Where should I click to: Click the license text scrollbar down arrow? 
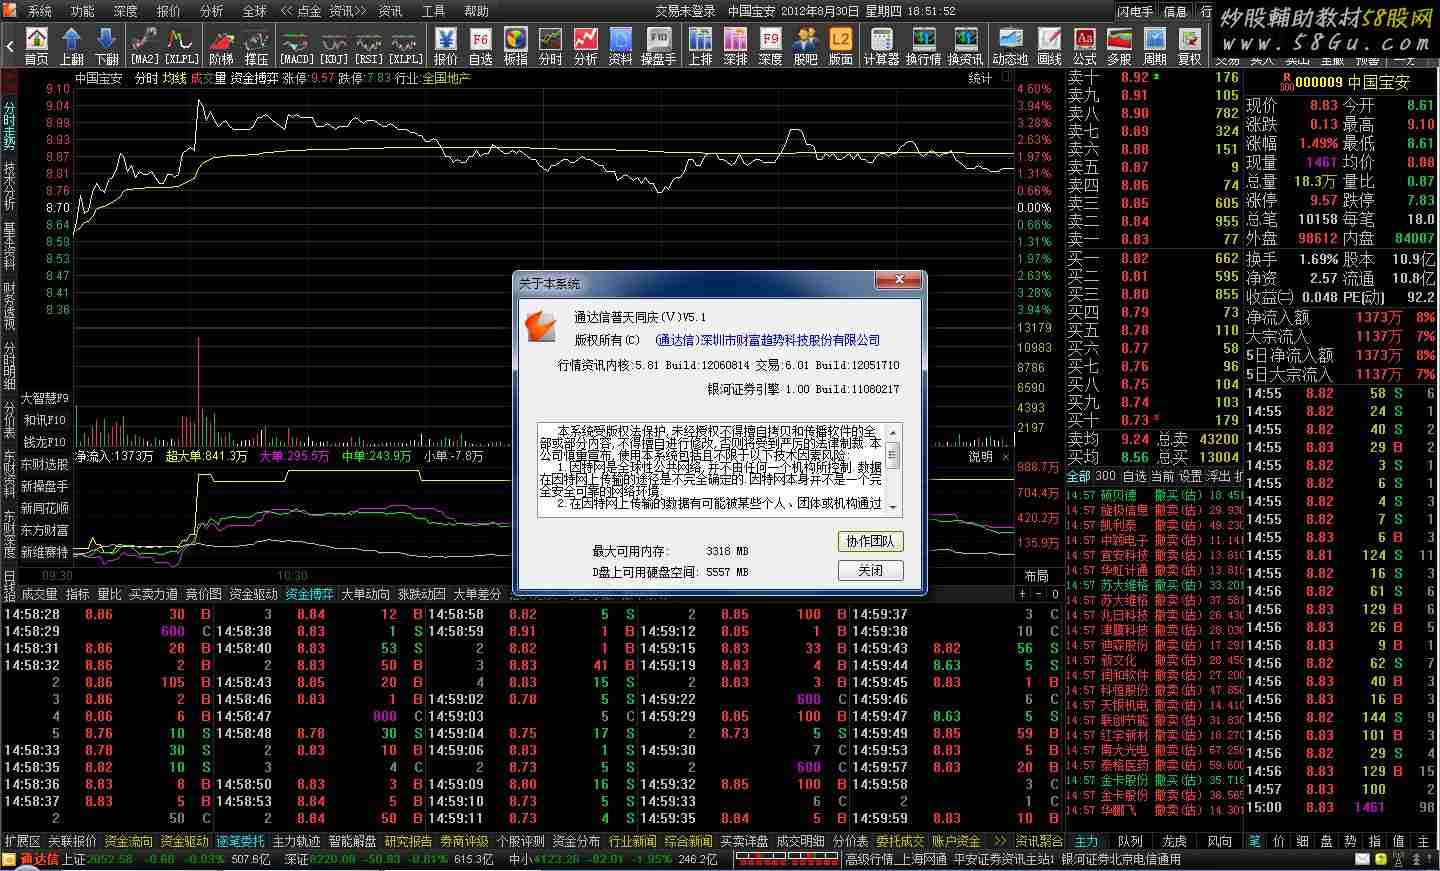[x=893, y=506]
